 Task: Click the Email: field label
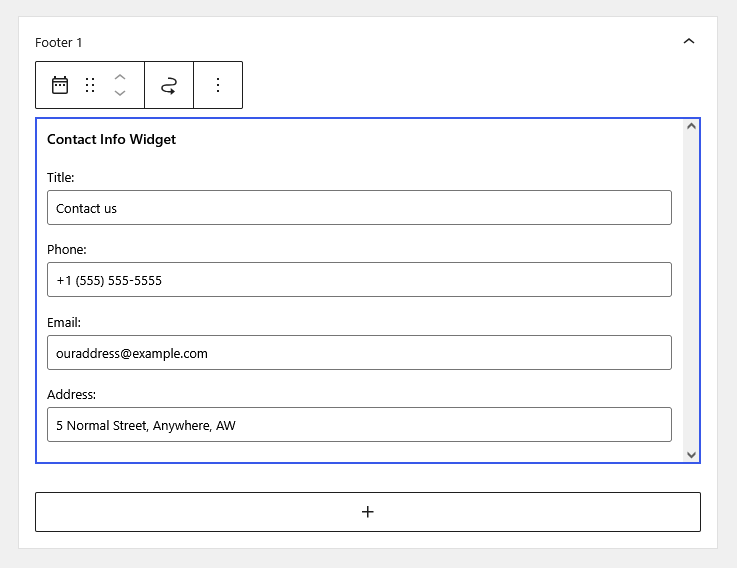click(x=64, y=323)
